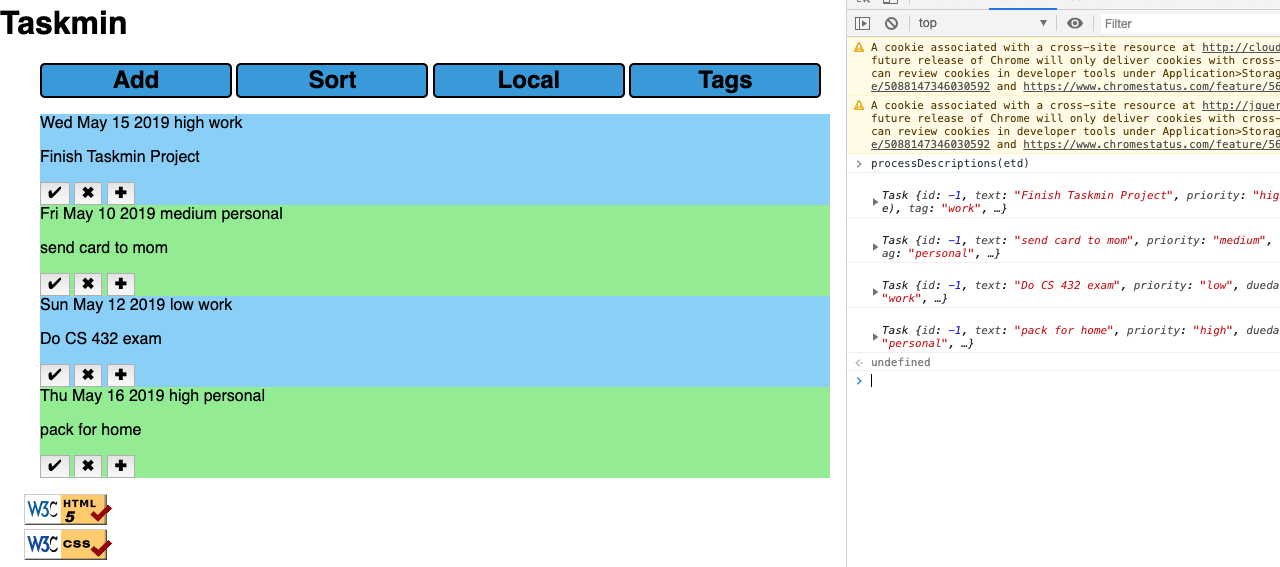This screenshot has height=567, width=1280.
Task: Click 'Thu May 16 2019 high personal' header
Action: [152, 396]
